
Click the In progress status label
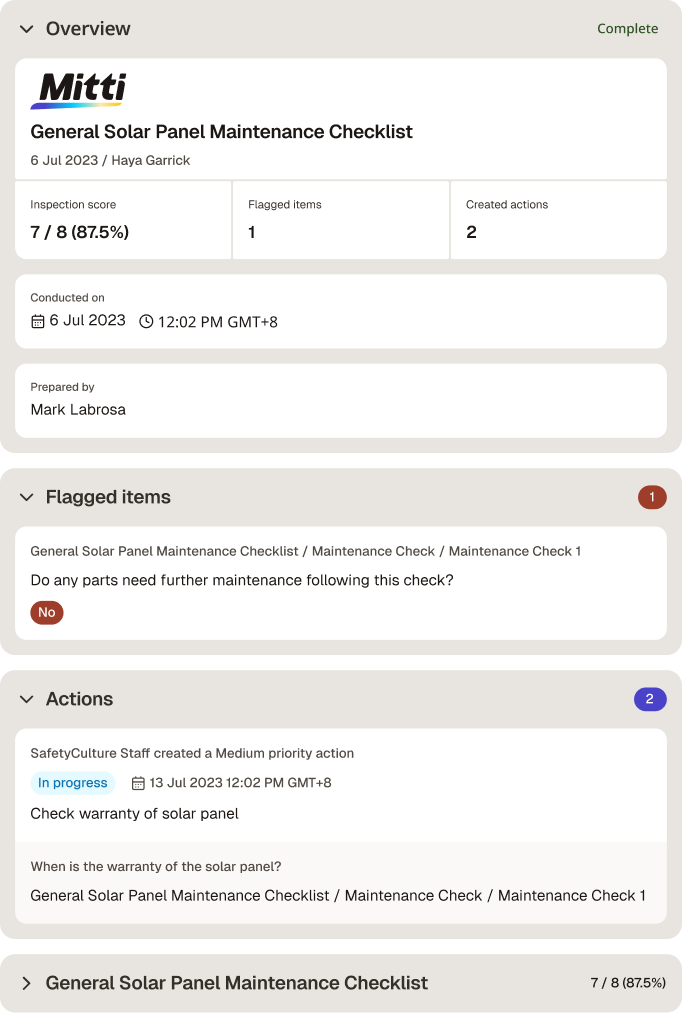(x=72, y=783)
